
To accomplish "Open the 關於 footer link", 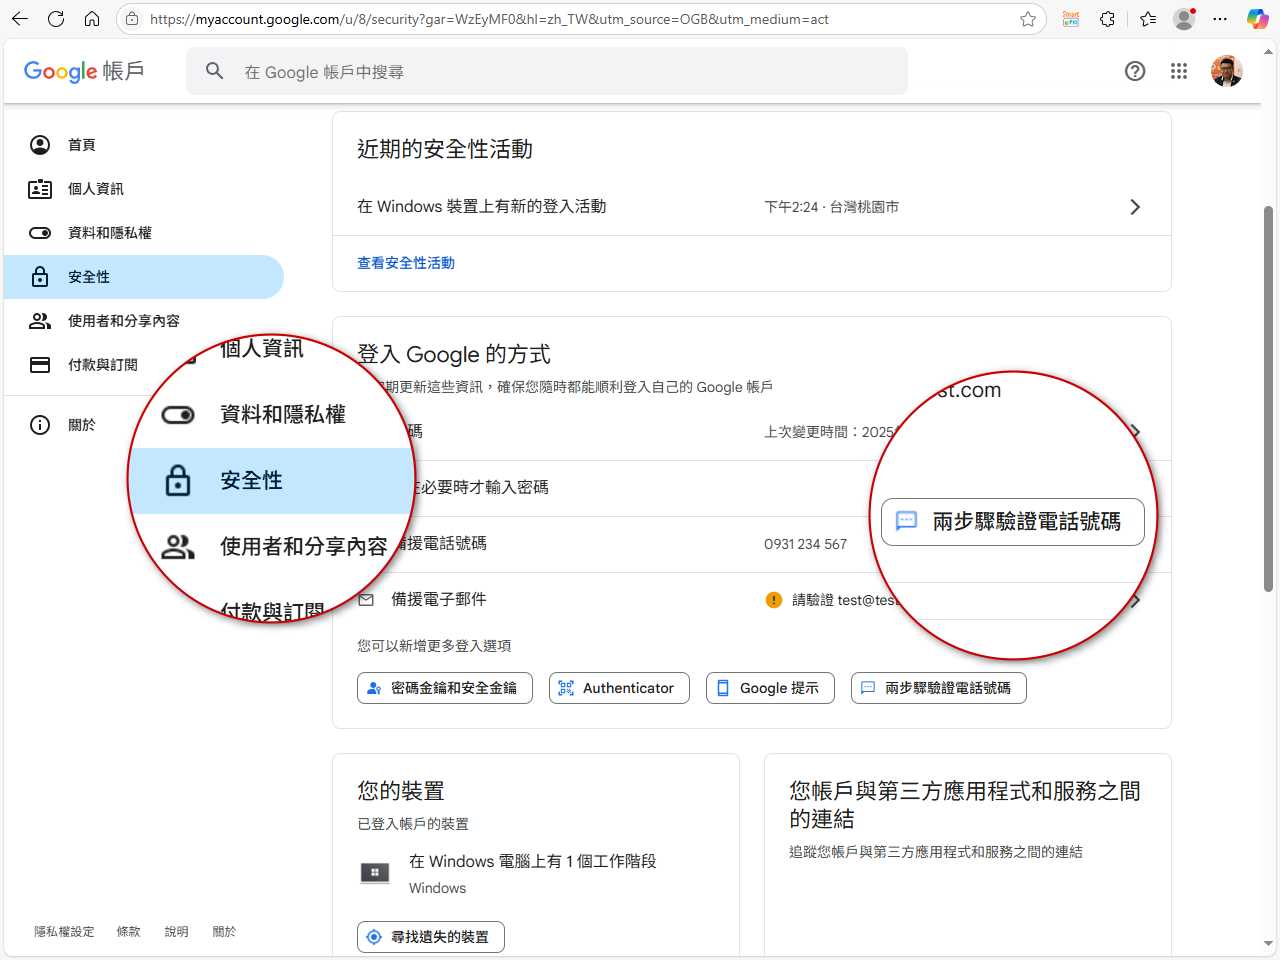I will [224, 931].
